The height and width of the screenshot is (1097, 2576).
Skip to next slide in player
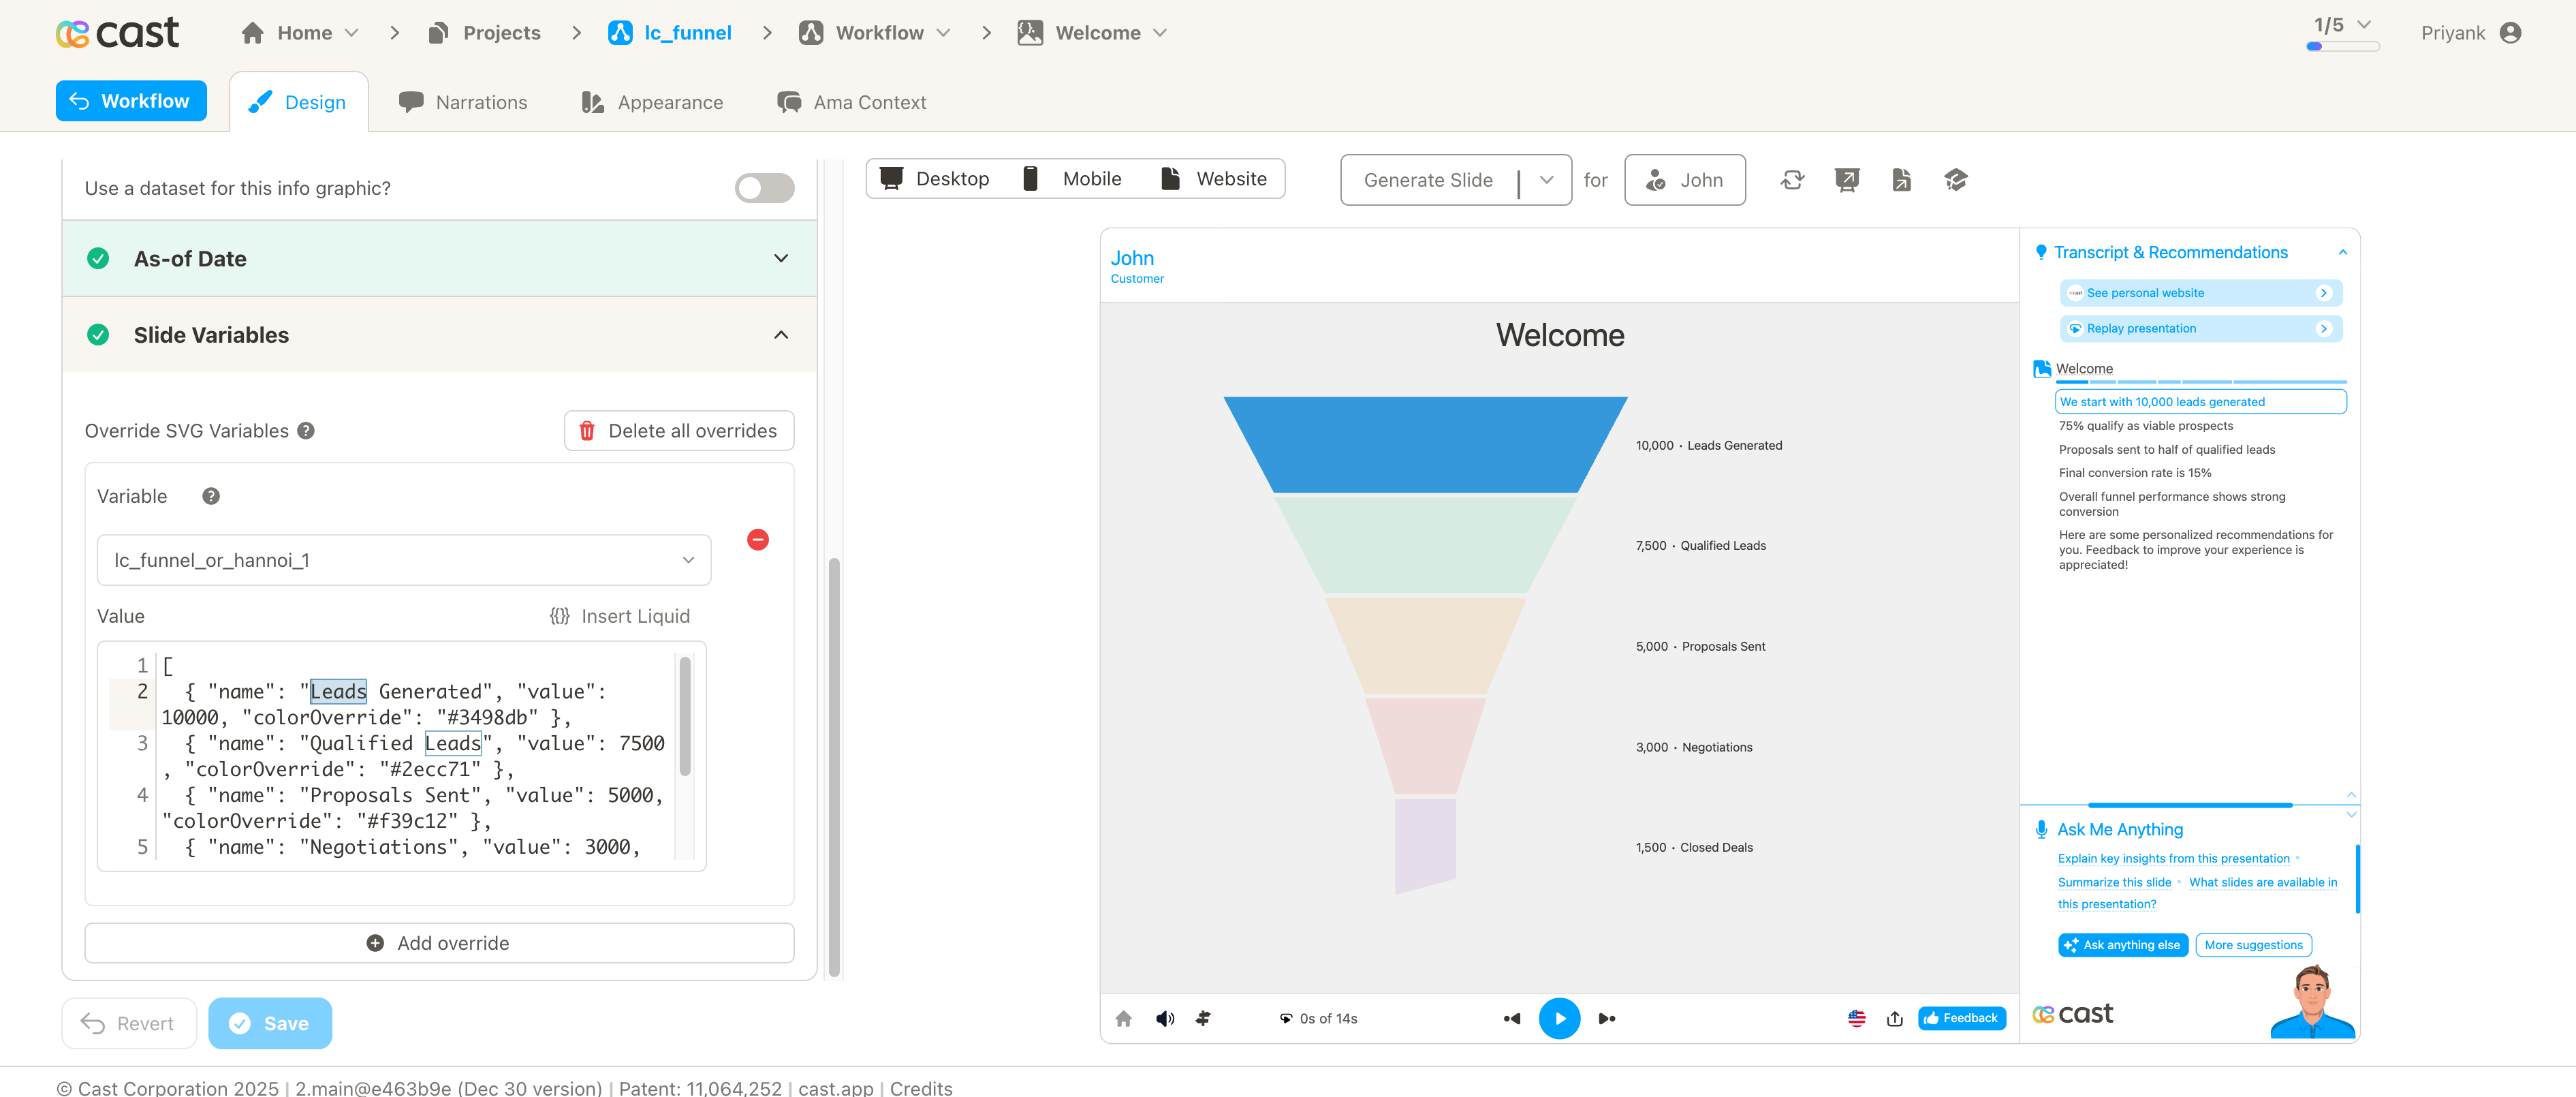coord(1607,1018)
